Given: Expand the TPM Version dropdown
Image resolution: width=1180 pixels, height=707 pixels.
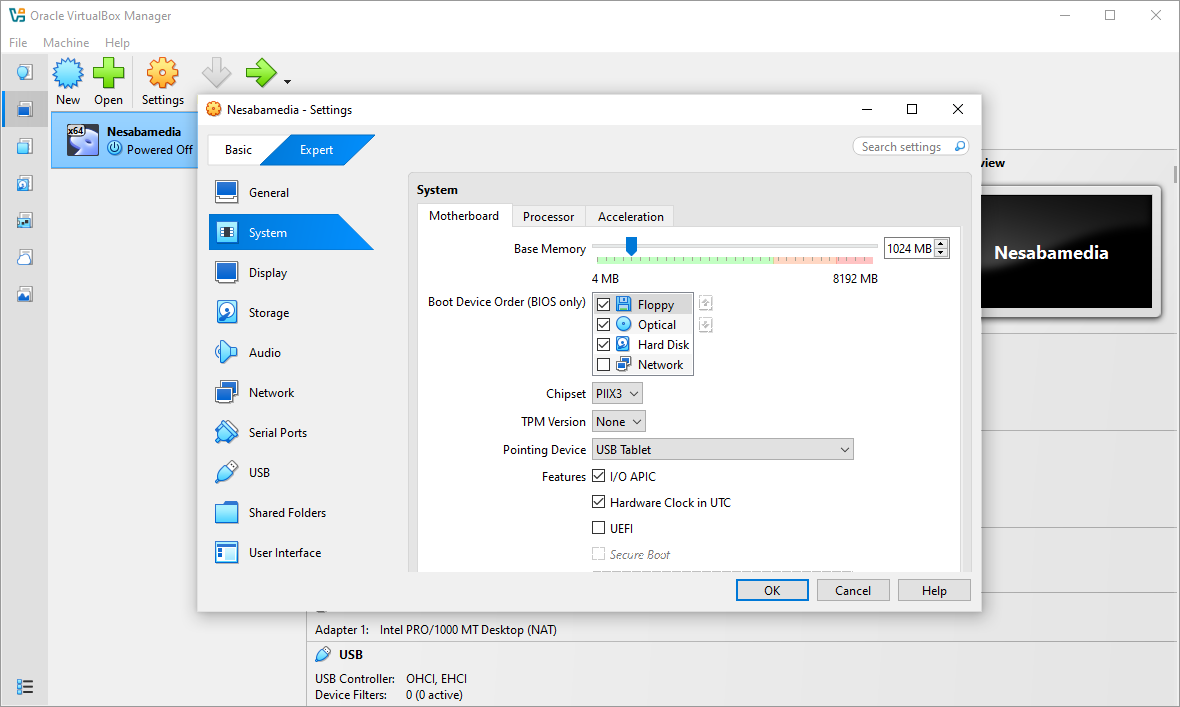Looking at the screenshot, I should click(x=618, y=422).
